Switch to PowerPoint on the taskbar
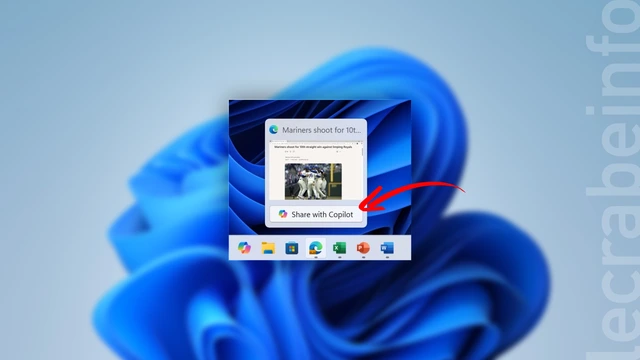 click(x=363, y=248)
